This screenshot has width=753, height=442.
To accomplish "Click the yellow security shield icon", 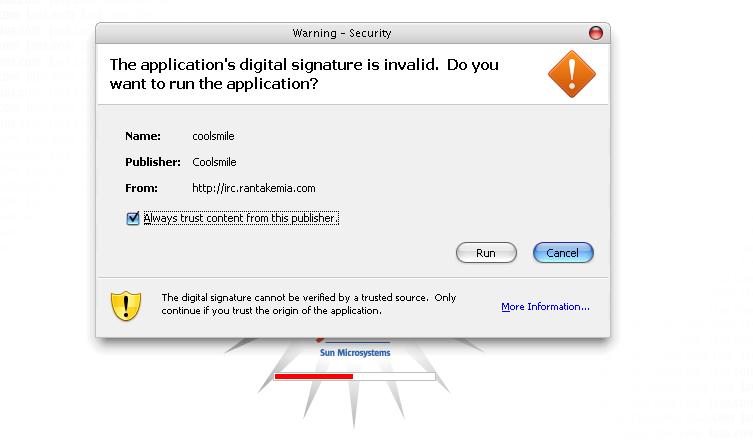I will click(x=126, y=304).
